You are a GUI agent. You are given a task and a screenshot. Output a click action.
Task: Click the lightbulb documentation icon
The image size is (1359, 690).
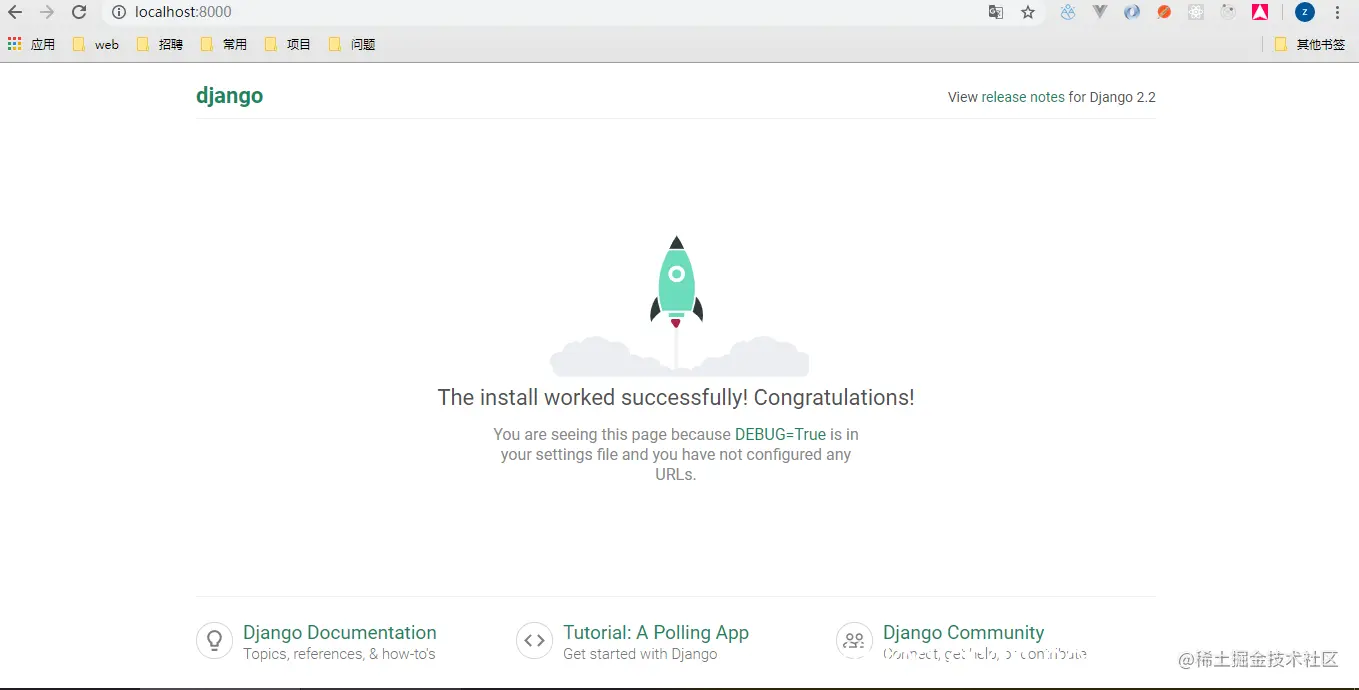coord(214,640)
